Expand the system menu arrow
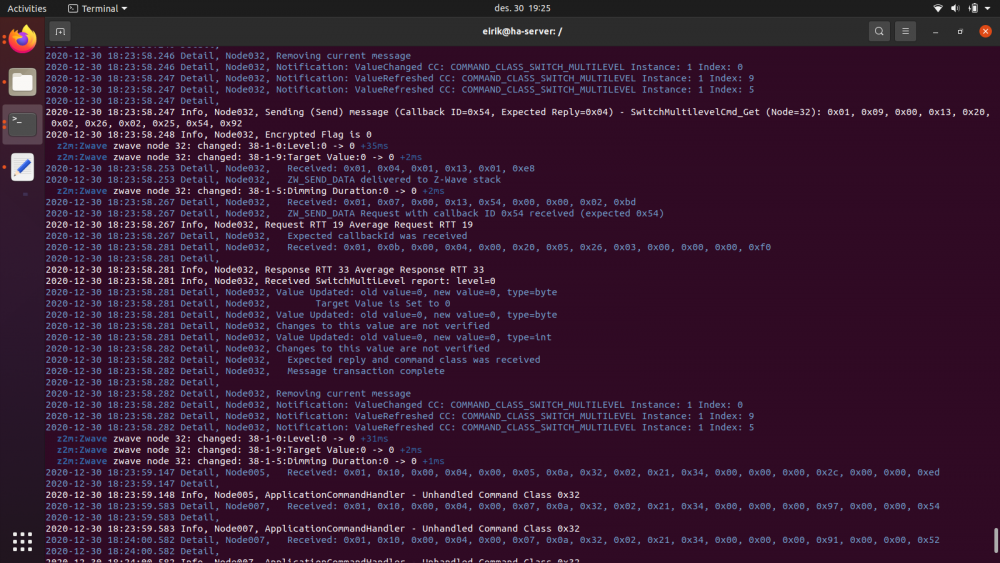 point(988,8)
